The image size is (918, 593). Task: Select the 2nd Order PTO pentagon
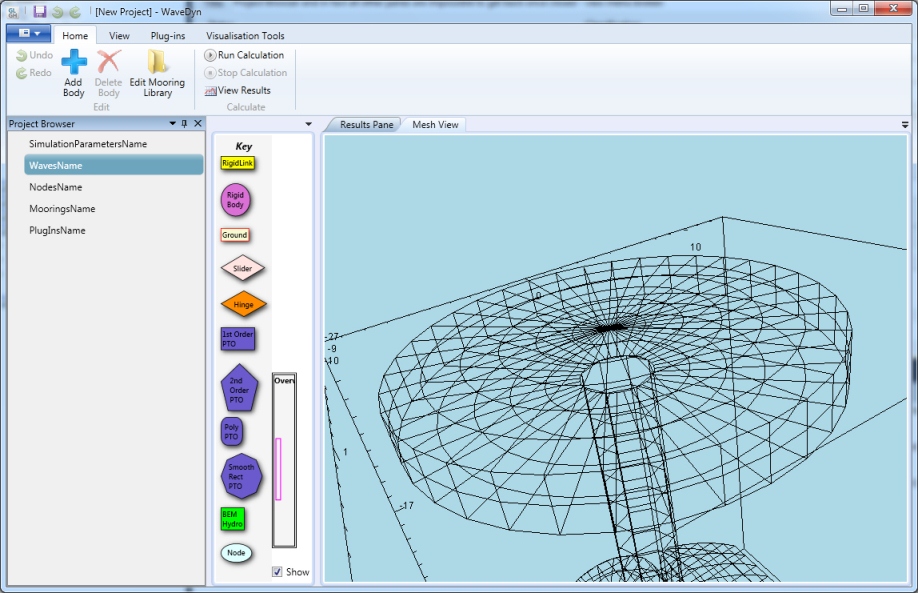pyautogui.click(x=238, y=390)
